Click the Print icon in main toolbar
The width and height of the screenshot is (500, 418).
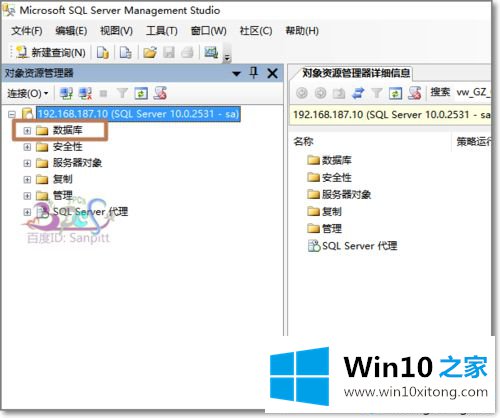[188, 52]
